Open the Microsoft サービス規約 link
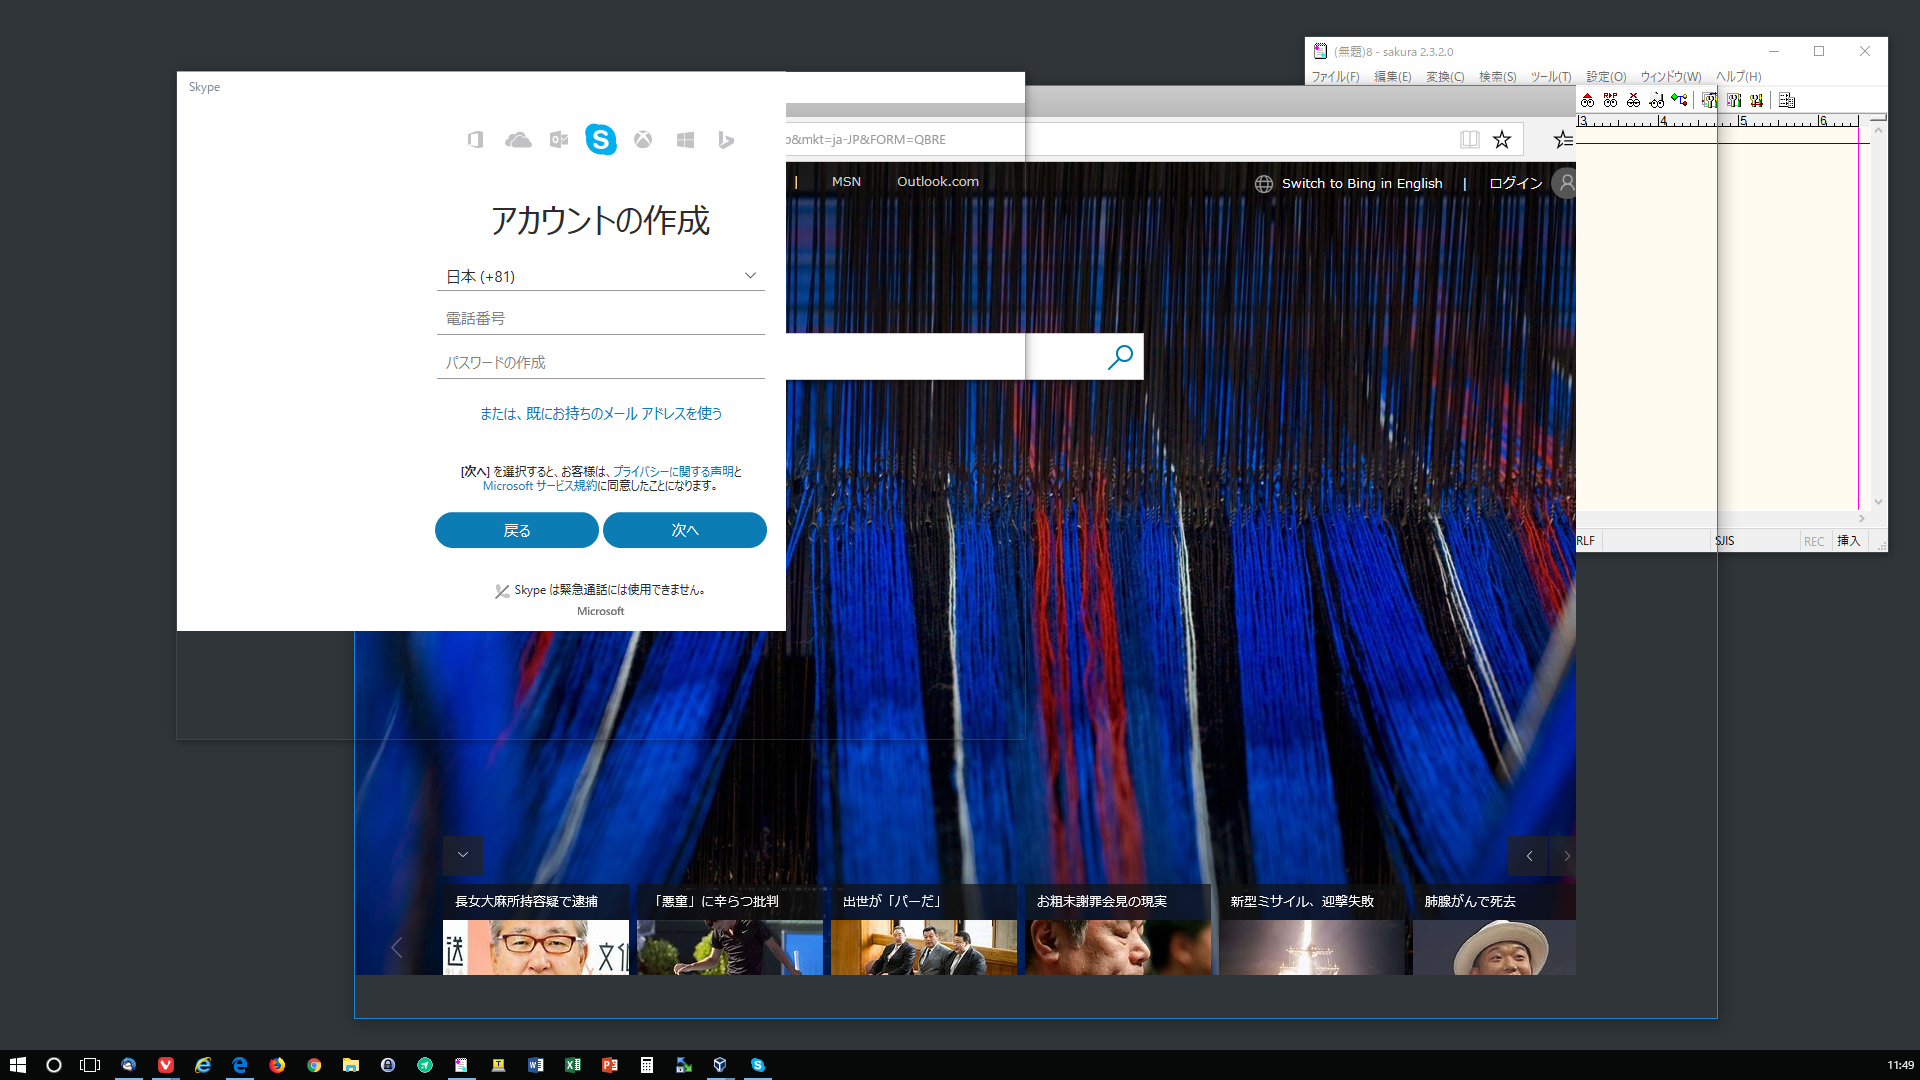Image resolution: width=1920 pixels, height=1080 pixels. (x=540, y=486)
